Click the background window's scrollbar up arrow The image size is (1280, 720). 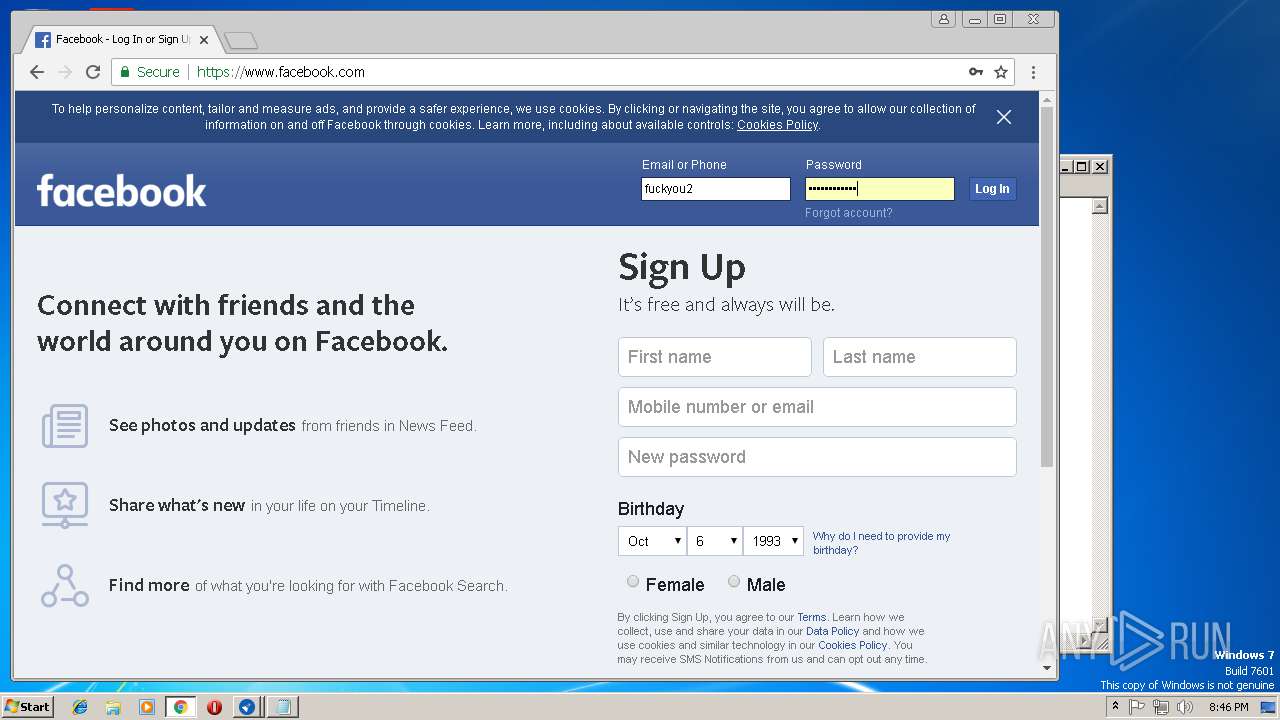[x=1100, y=206]
